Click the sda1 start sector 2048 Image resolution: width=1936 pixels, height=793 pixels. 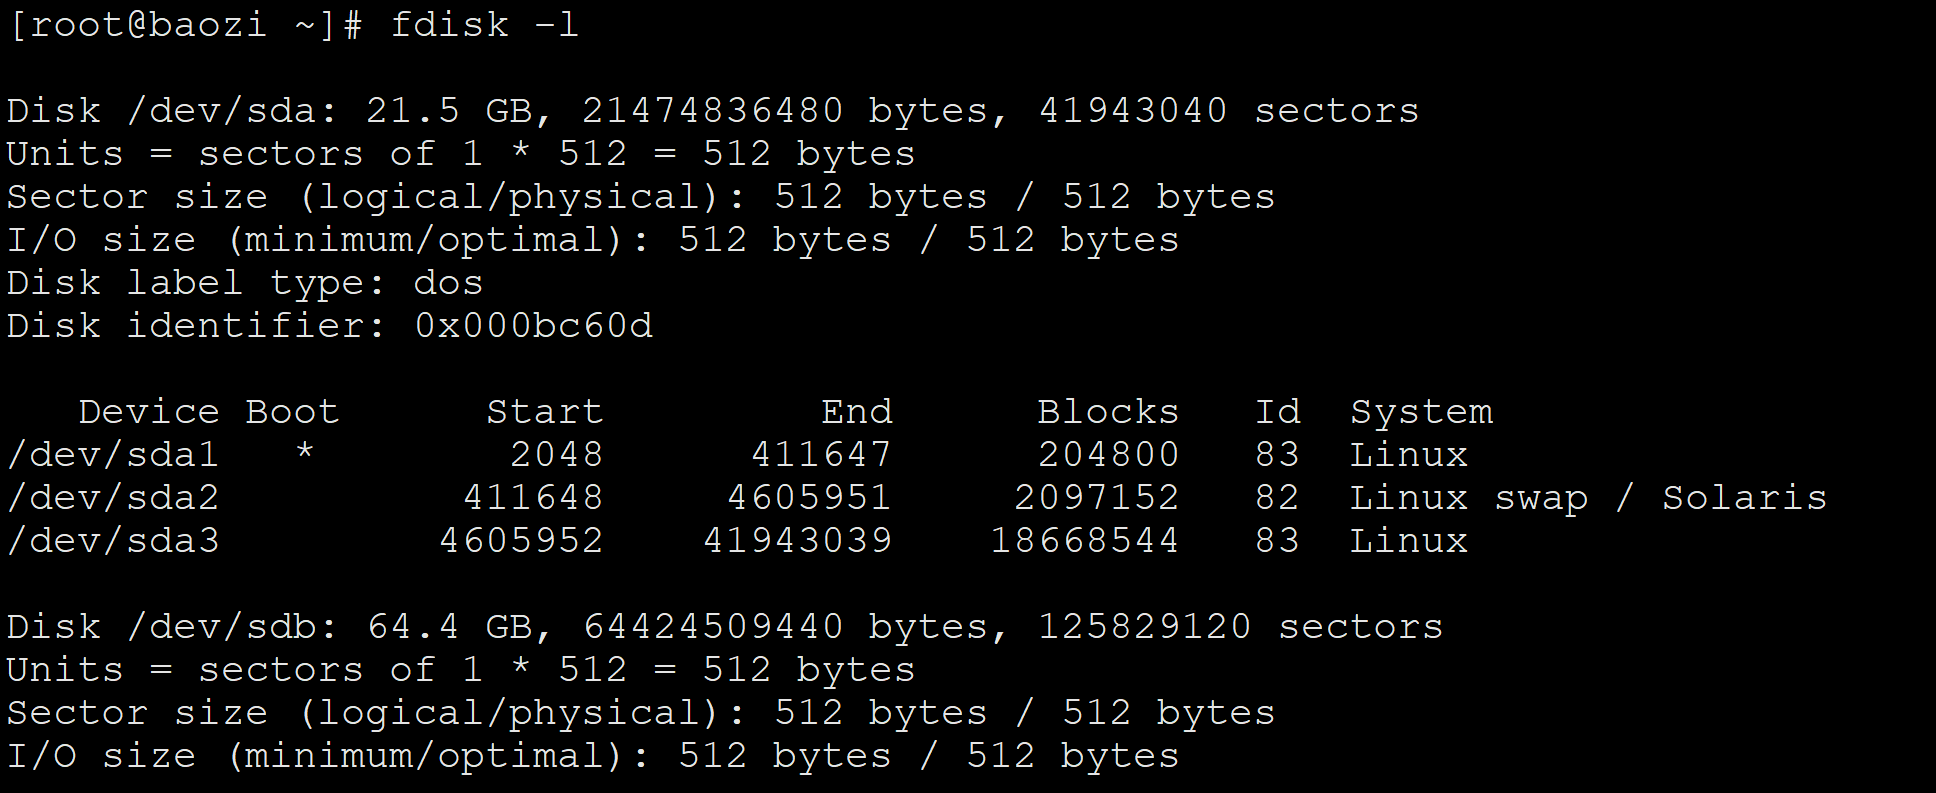tap(556, 455)
